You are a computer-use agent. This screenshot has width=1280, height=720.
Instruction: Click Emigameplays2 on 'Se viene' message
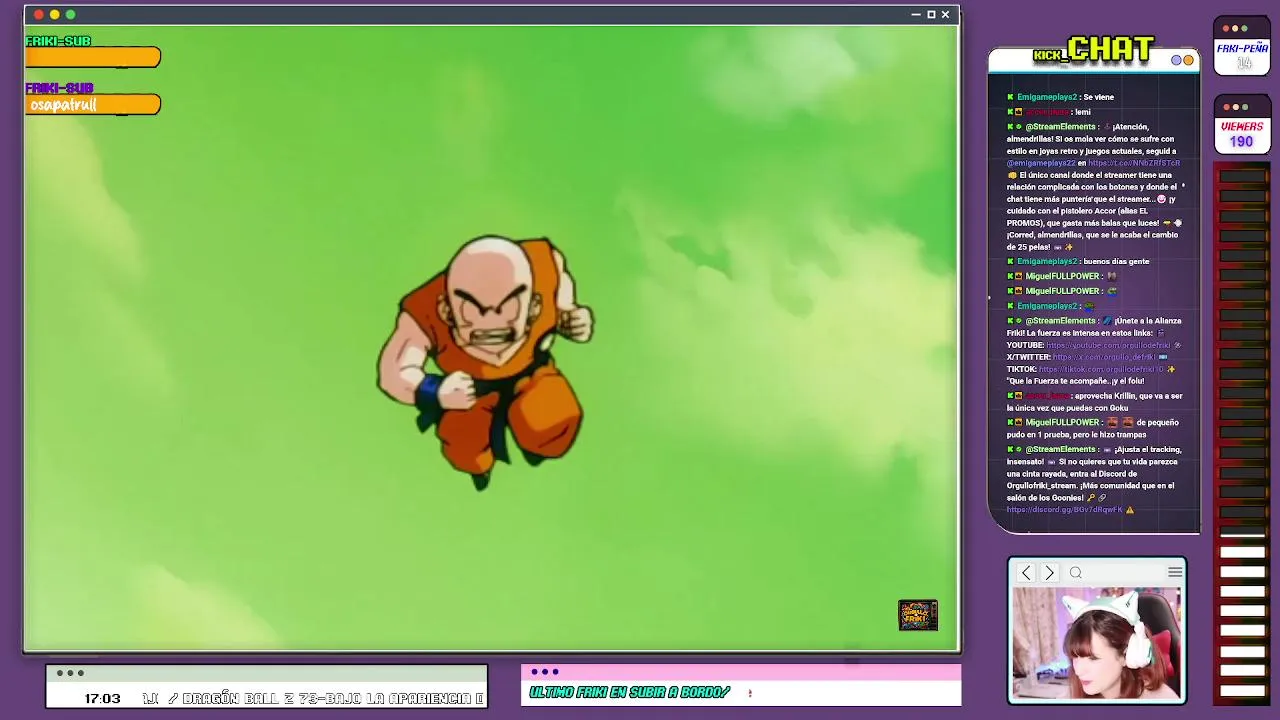(1049, 97)
